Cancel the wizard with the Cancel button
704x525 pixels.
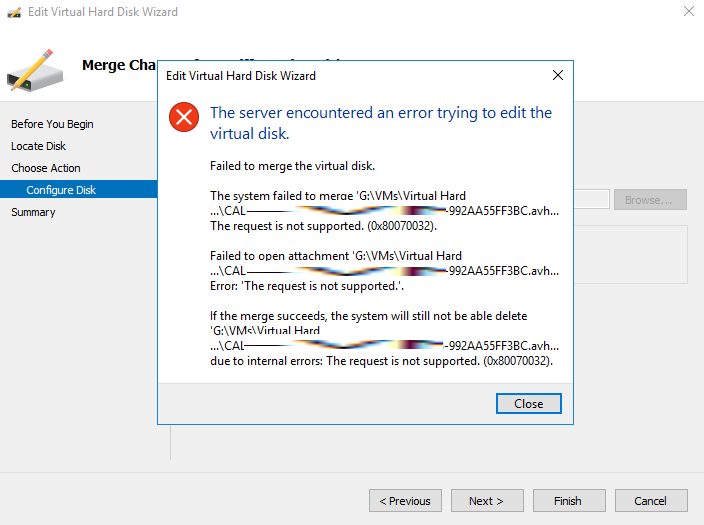tap(649, 501)
